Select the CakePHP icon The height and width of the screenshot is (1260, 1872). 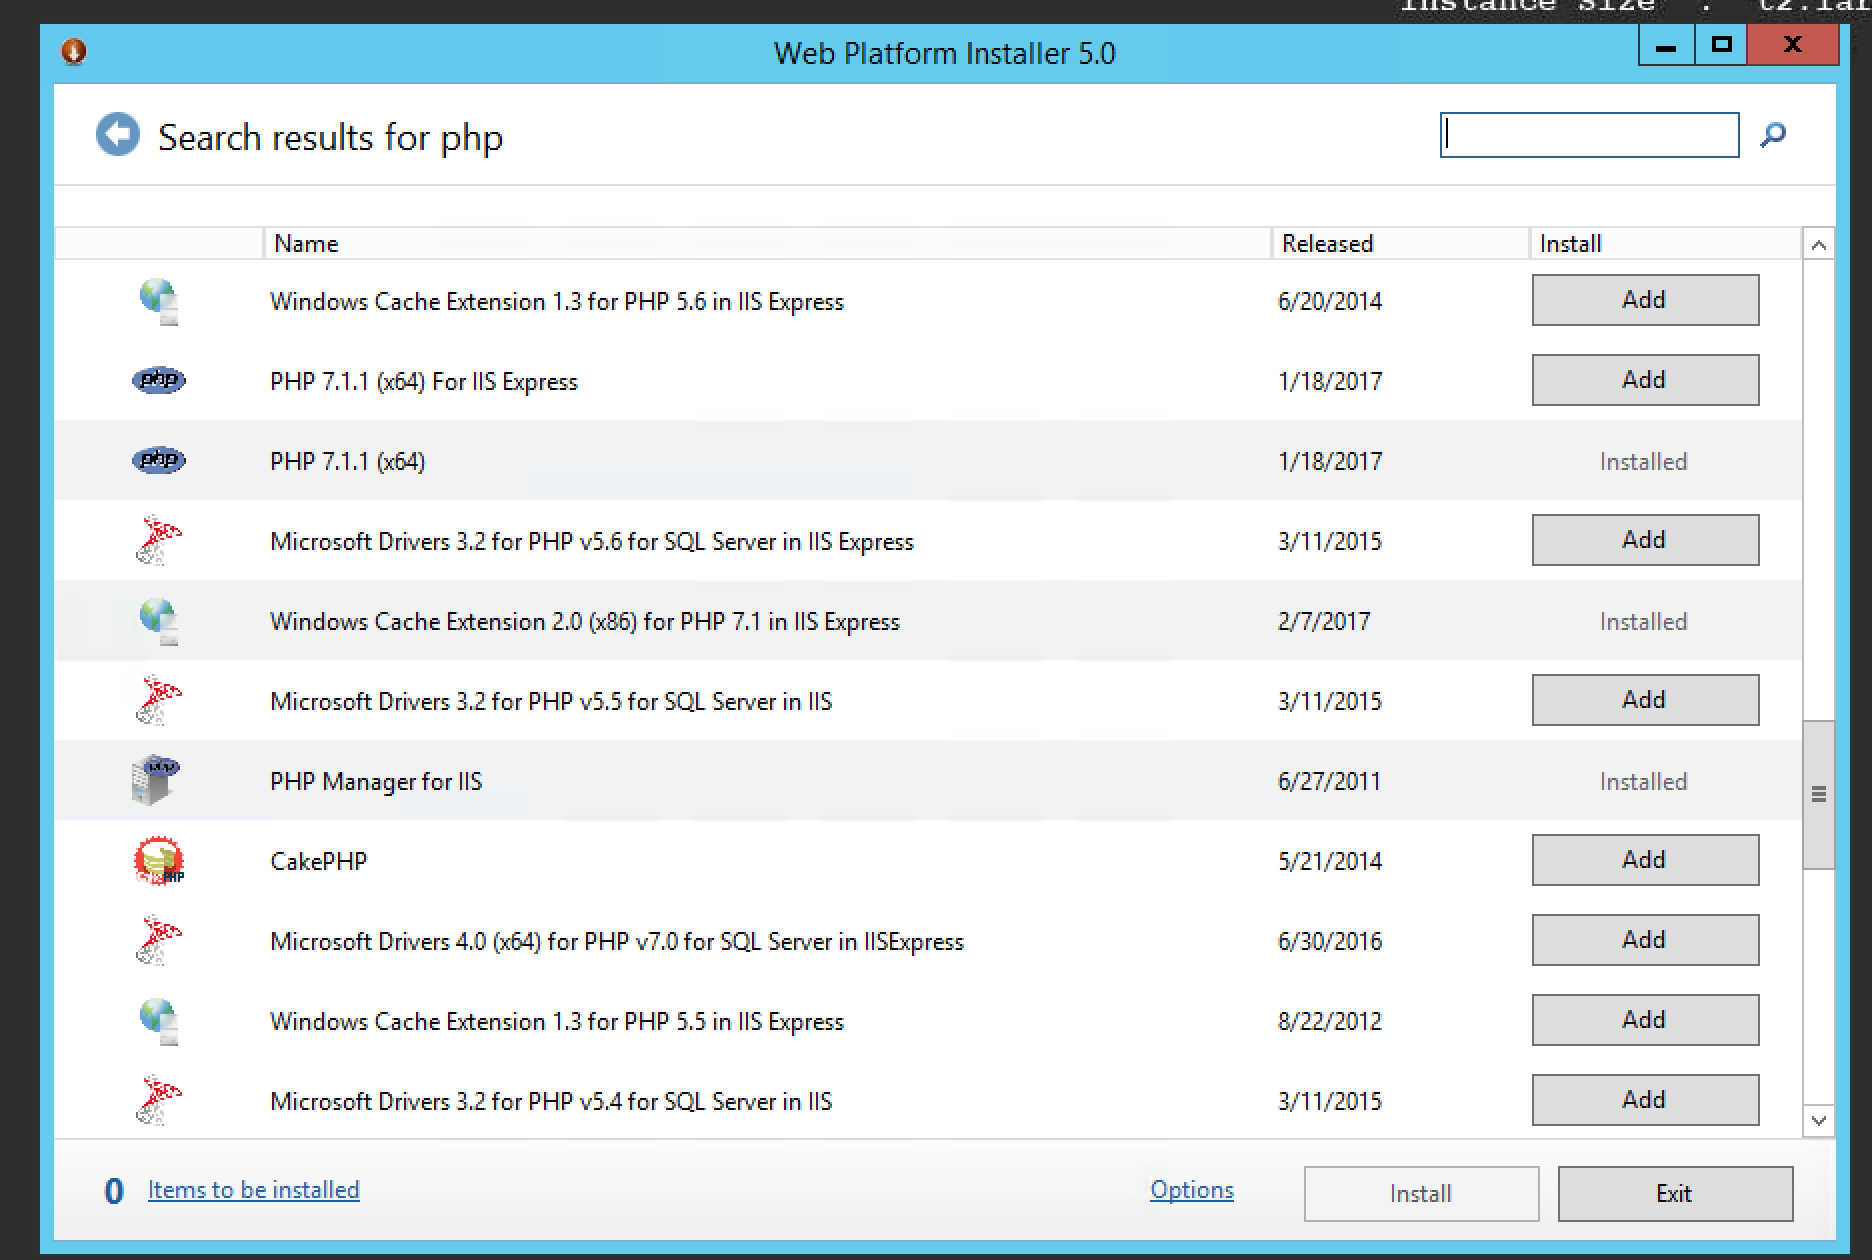tap(159, 861)
